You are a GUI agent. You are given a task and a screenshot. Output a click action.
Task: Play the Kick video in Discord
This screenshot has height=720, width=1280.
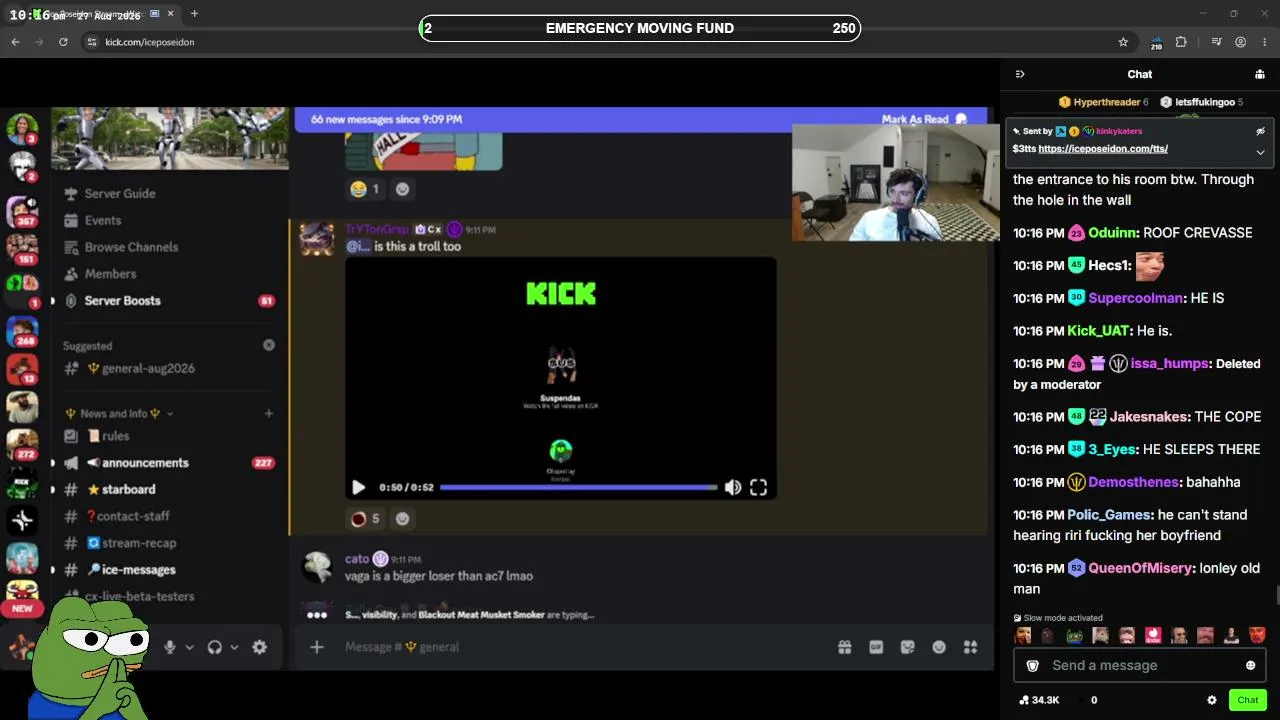pyautogui.click(x=358, y=487)
